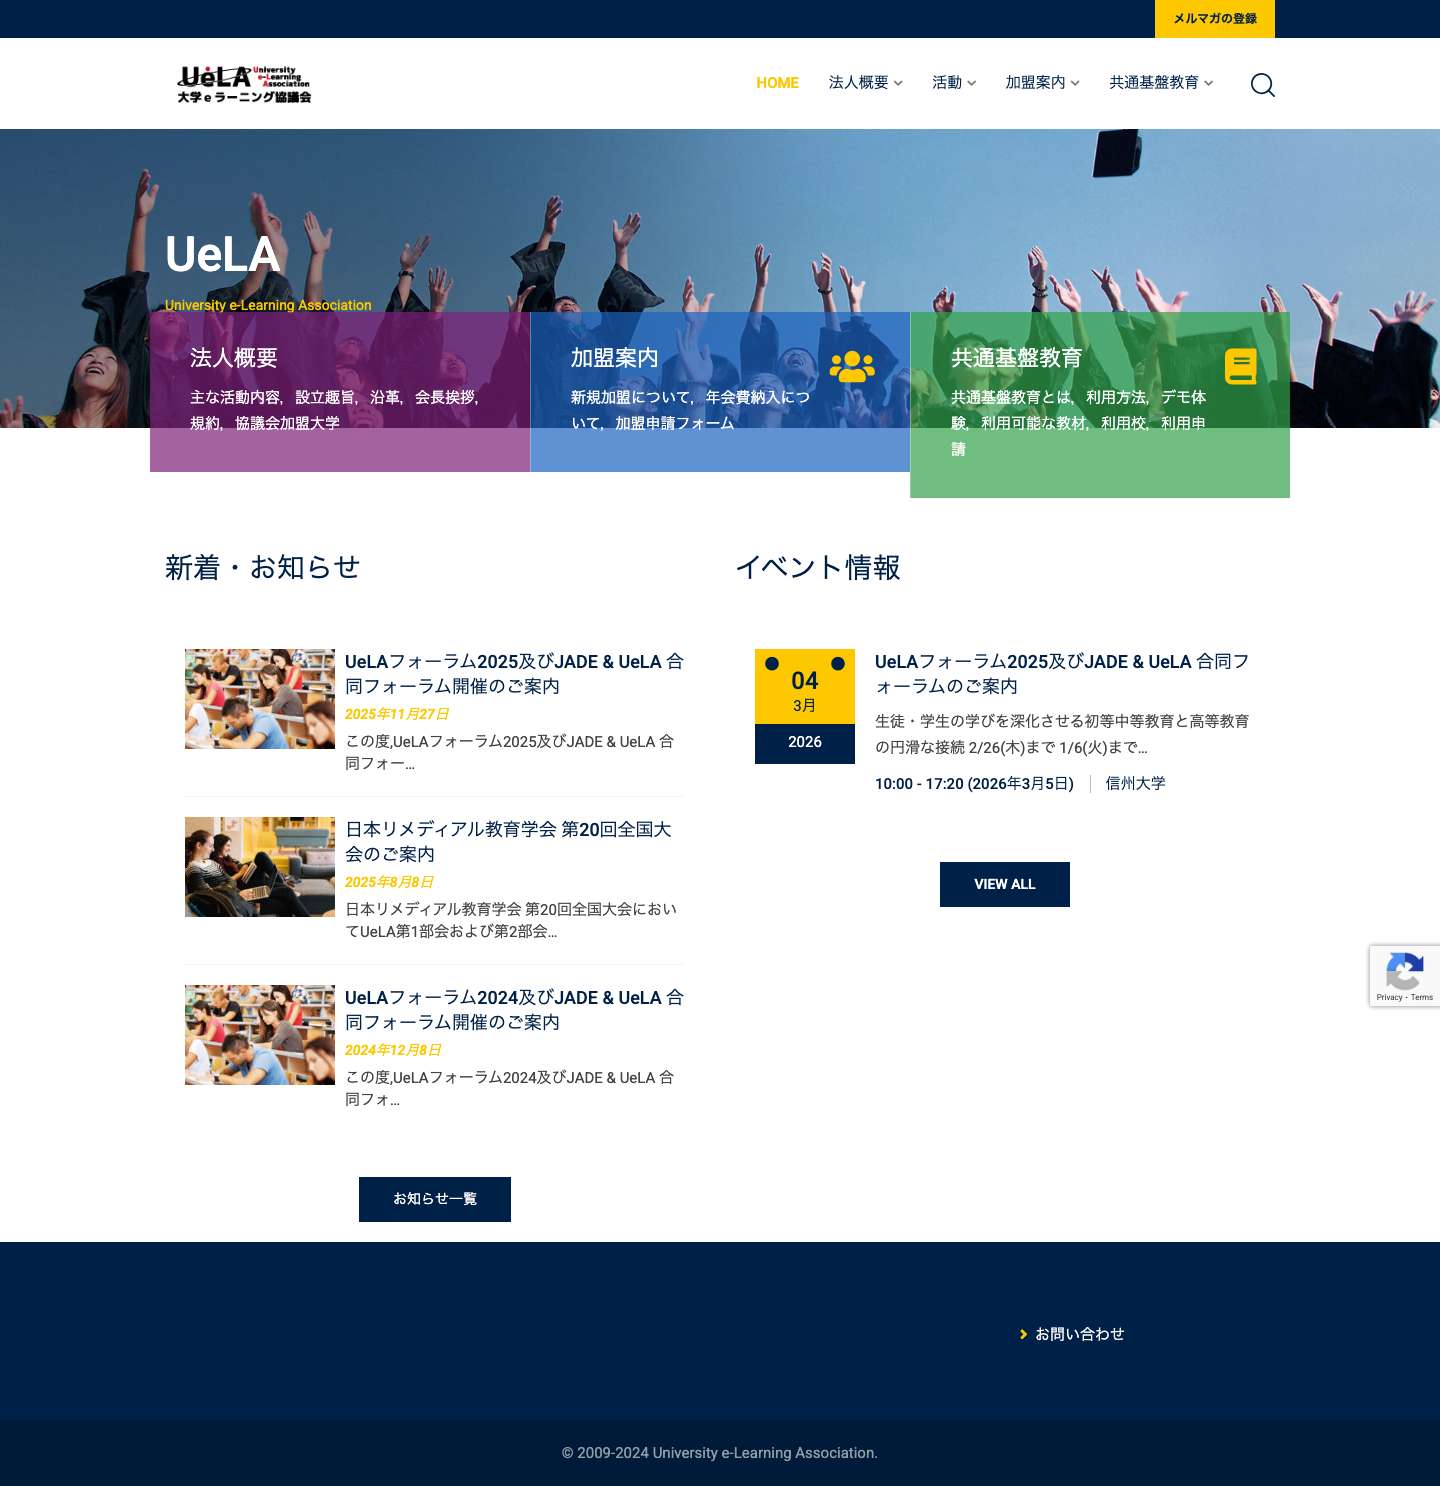Open the 信州大学 event venue link
Viewport: 1440px width, 1486px height.
[1135, 783]
